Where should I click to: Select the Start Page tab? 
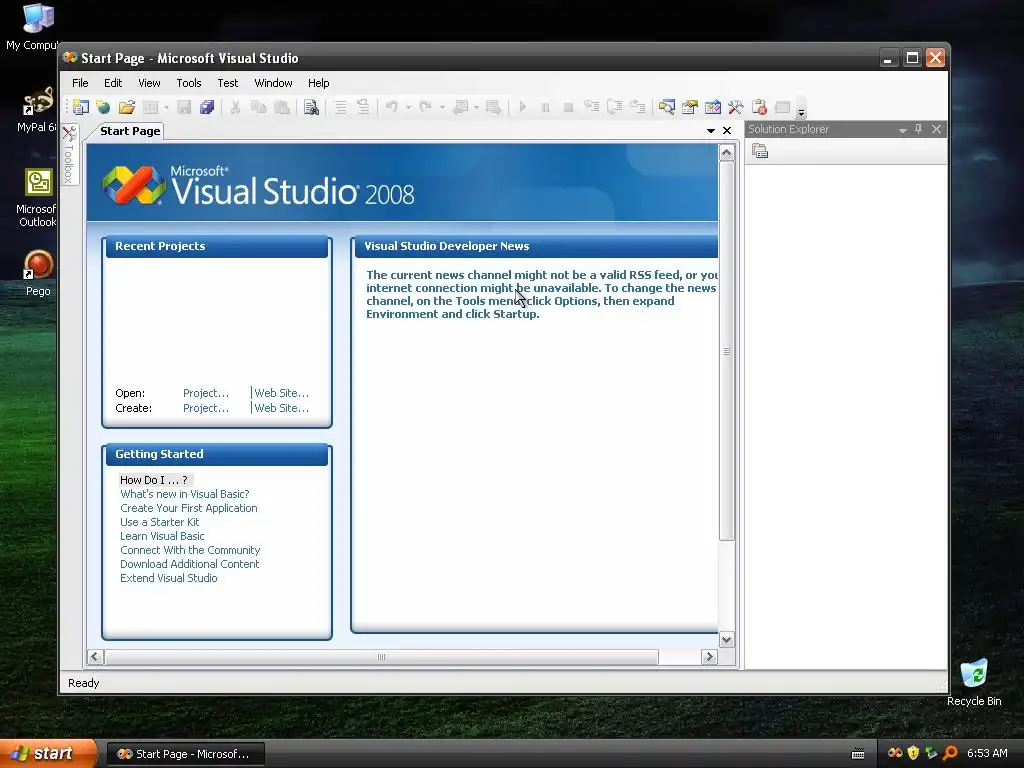tap(130, 131)
